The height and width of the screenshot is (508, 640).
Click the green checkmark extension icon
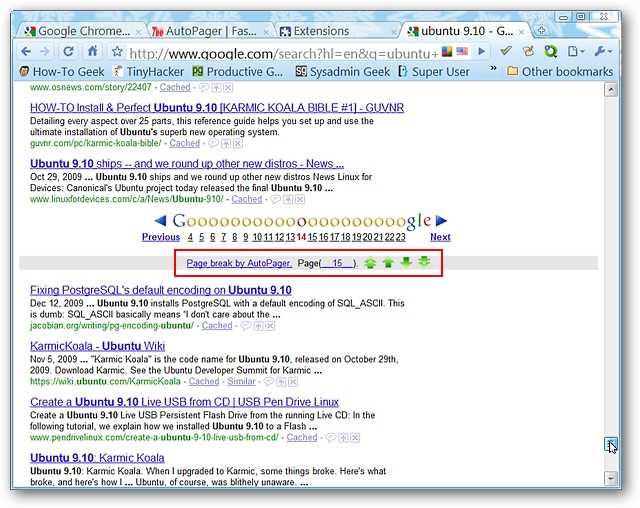coord(506,51)
